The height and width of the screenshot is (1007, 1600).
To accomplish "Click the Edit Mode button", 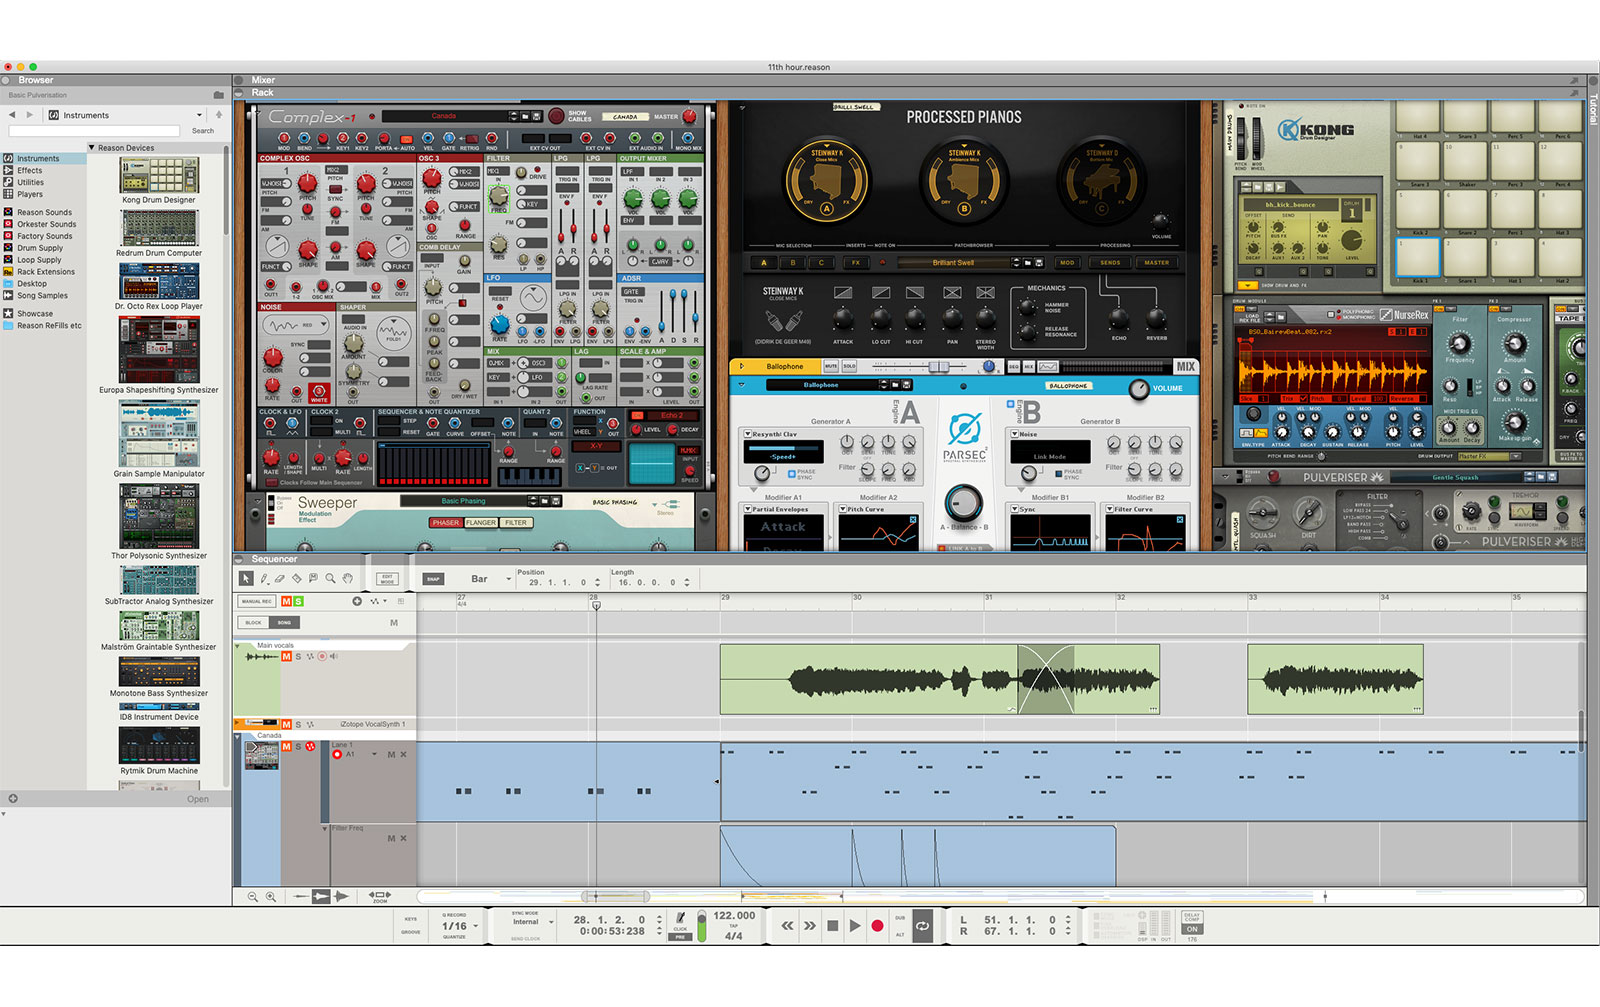I will click(x=387, y=579).
